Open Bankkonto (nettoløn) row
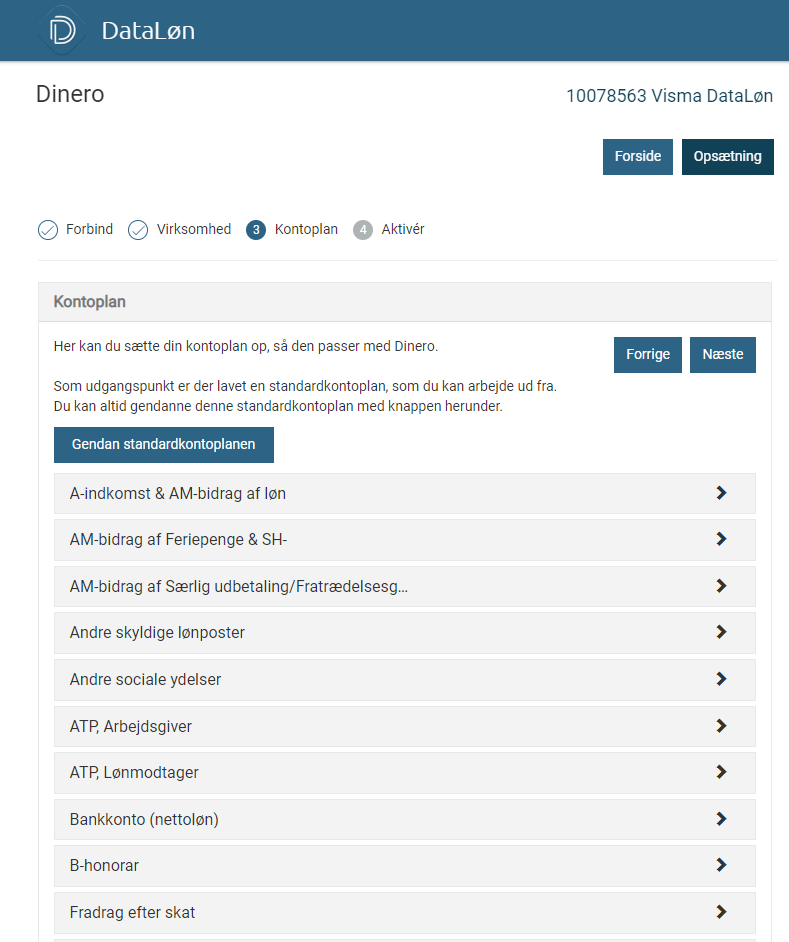 [404, 819]
